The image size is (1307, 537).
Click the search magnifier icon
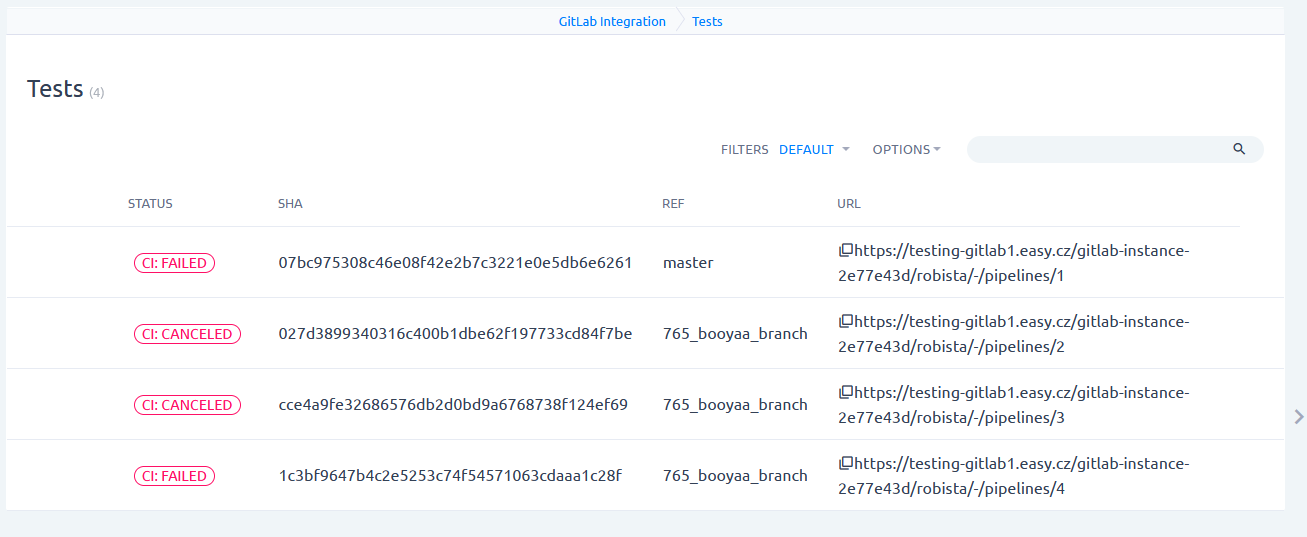[x=1239, y=149]
